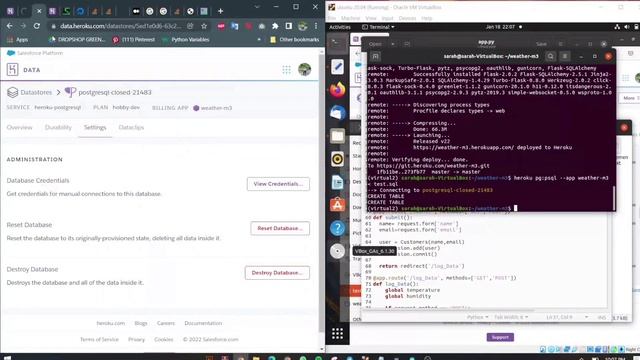Go back in Chrome browser
Image resolution: width=640 pixels, height=360 pixels.
pos(9,26)
